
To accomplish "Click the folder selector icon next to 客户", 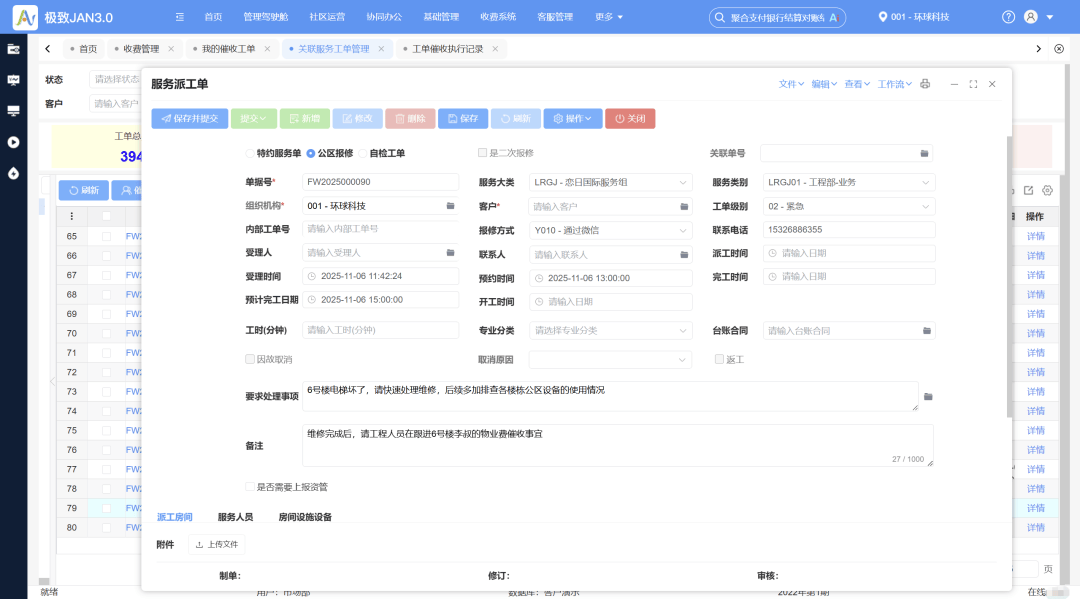I will pyautogui.click(x=686, y=205).
